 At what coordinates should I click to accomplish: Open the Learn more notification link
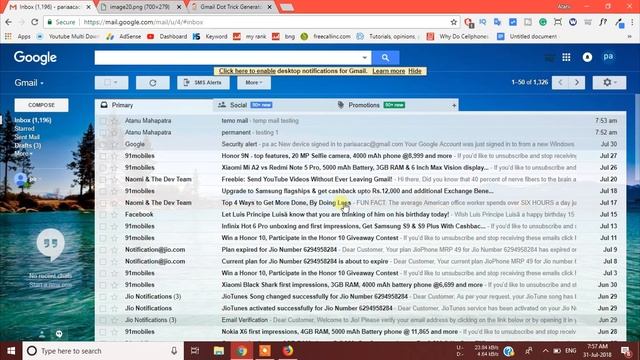point(388,71)
